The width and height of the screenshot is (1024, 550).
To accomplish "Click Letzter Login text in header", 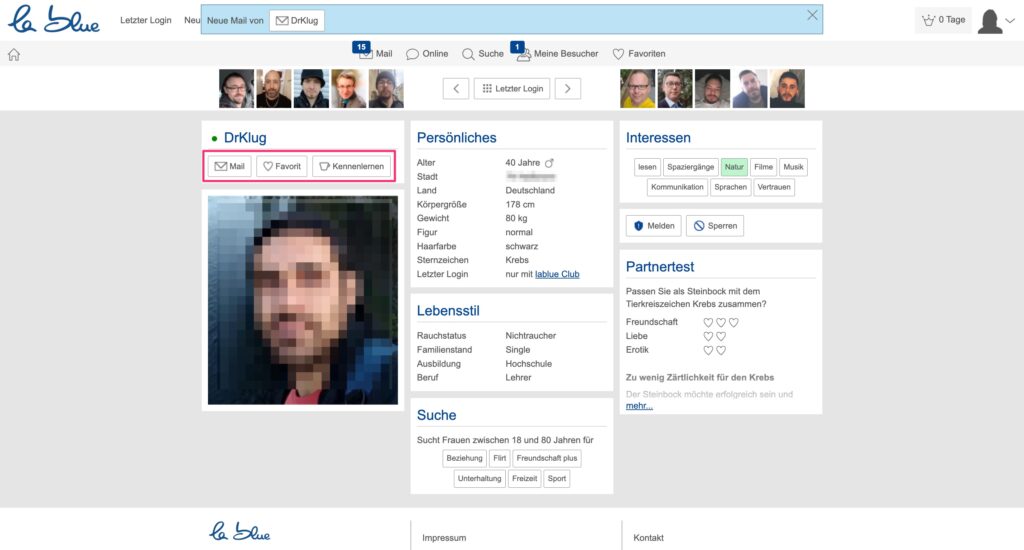I will pyautogui.click(x=146, y=20).
